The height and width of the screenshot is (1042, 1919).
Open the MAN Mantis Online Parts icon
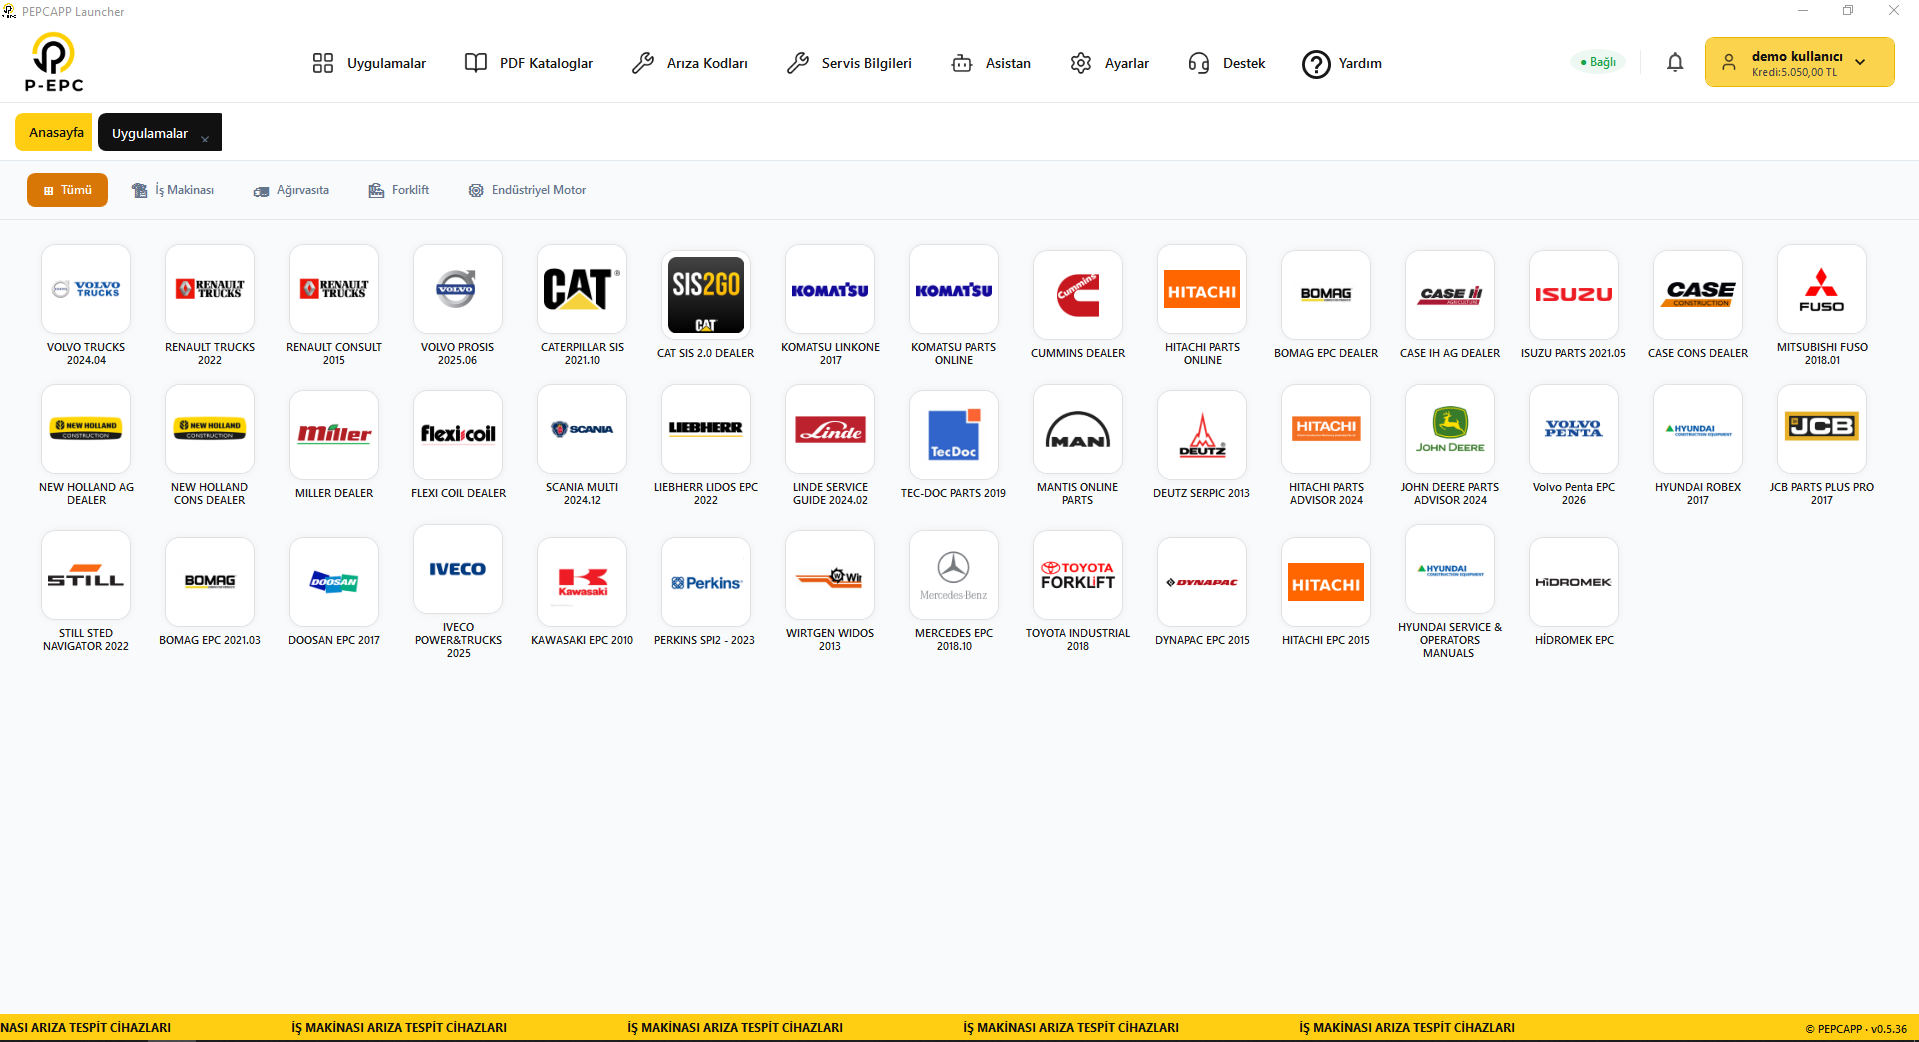coord(1078,429)
